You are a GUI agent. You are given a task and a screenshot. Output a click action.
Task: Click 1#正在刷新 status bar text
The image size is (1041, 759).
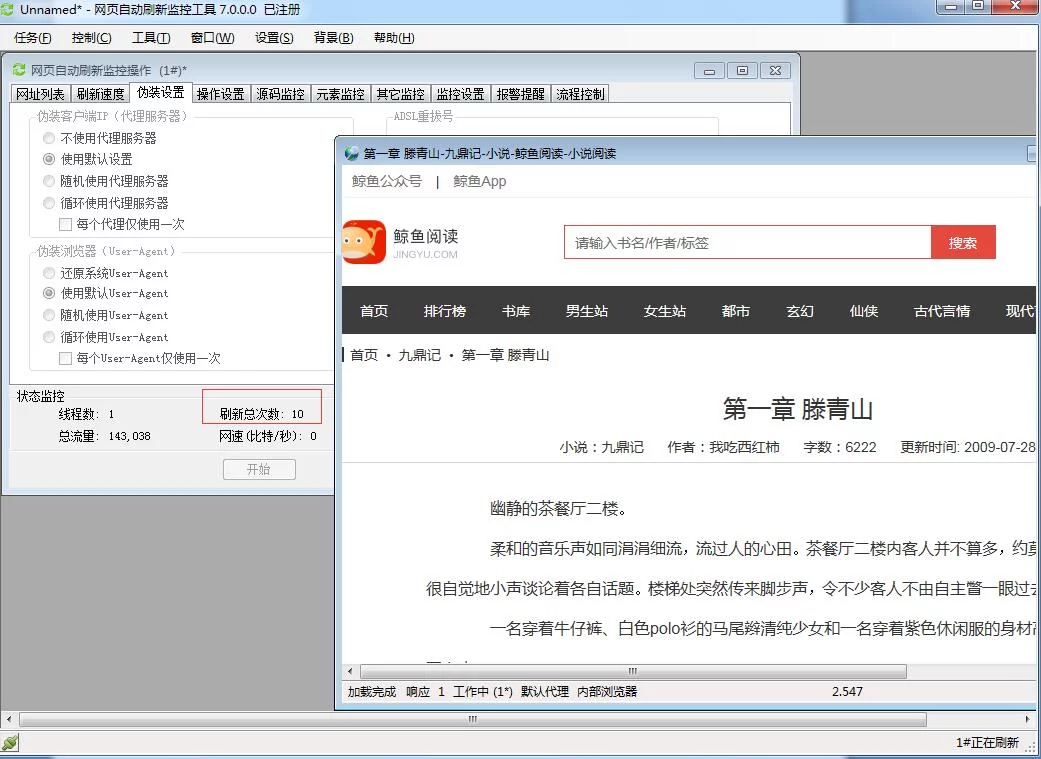pos(987,742)
